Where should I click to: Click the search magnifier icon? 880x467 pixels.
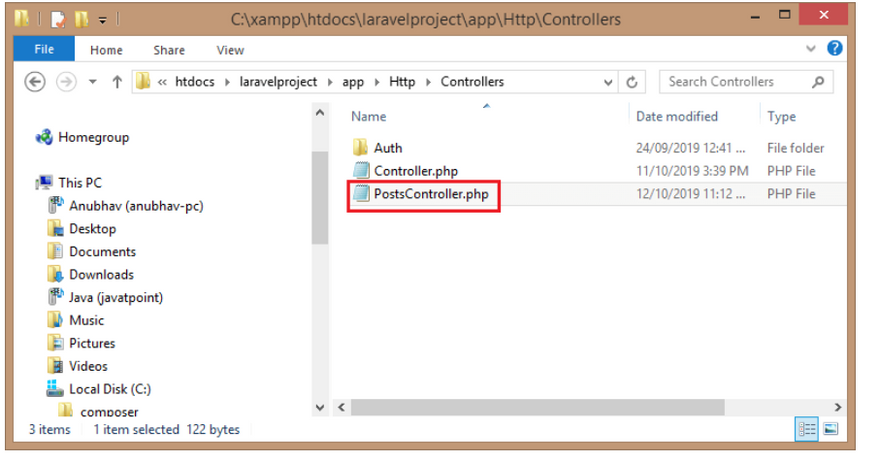pyautogui.click(x=818, y=82)
